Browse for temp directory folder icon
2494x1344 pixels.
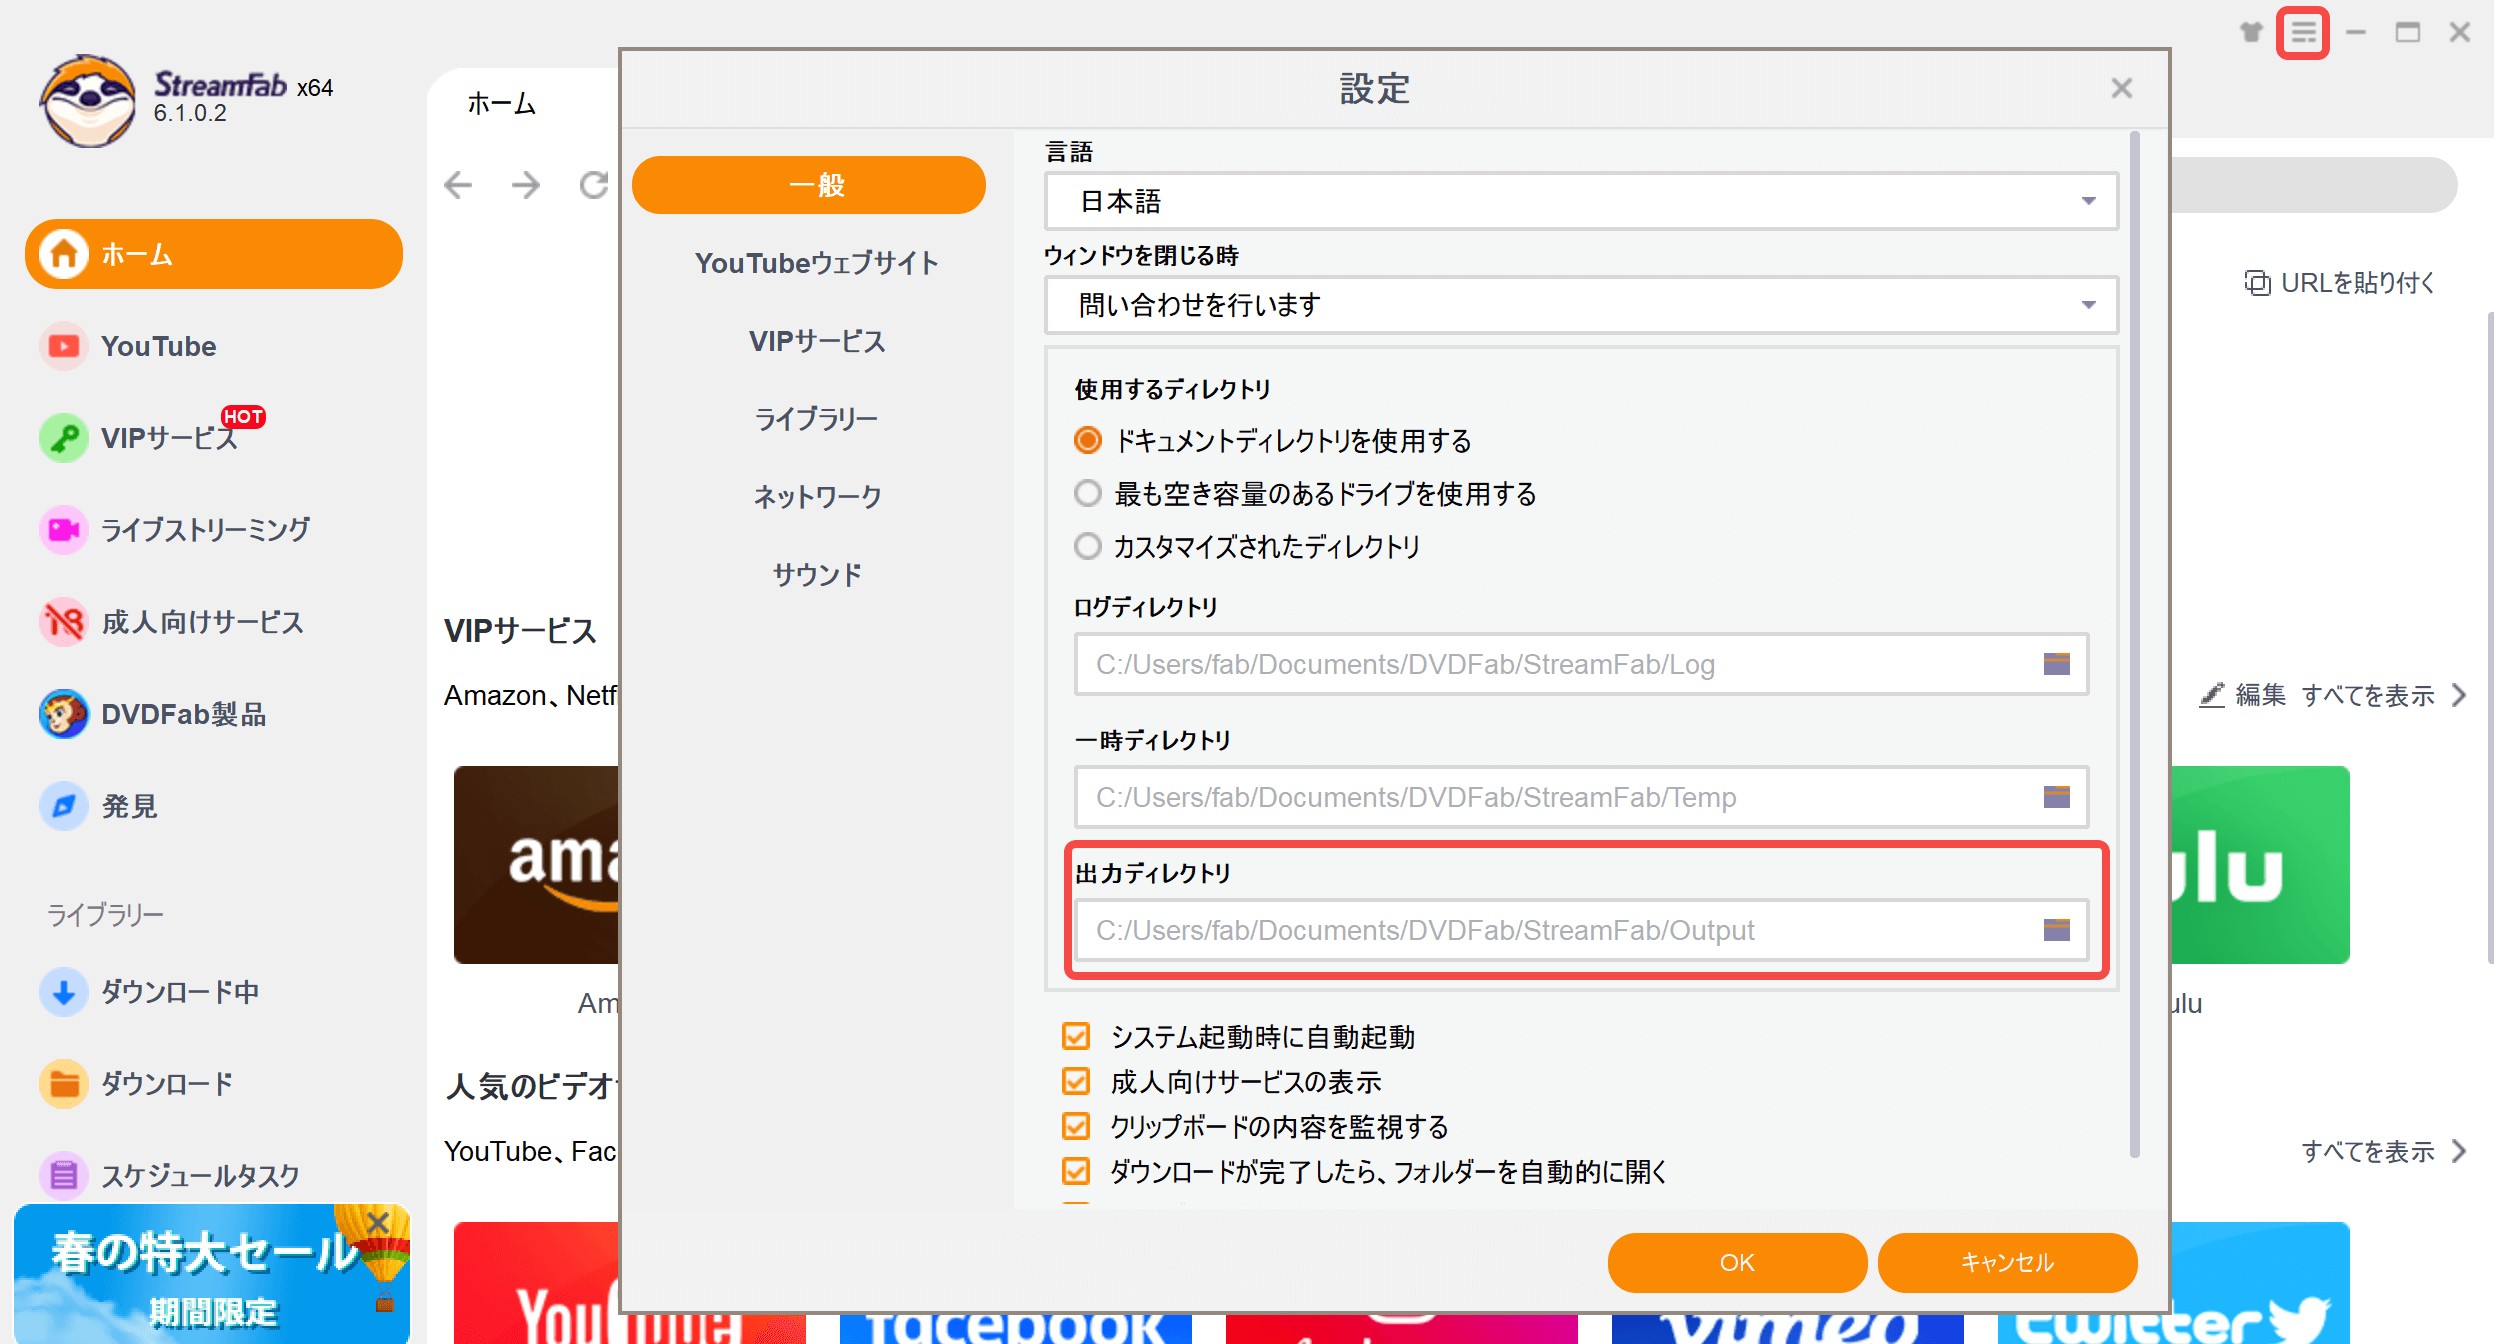(x=2056, y=797)
